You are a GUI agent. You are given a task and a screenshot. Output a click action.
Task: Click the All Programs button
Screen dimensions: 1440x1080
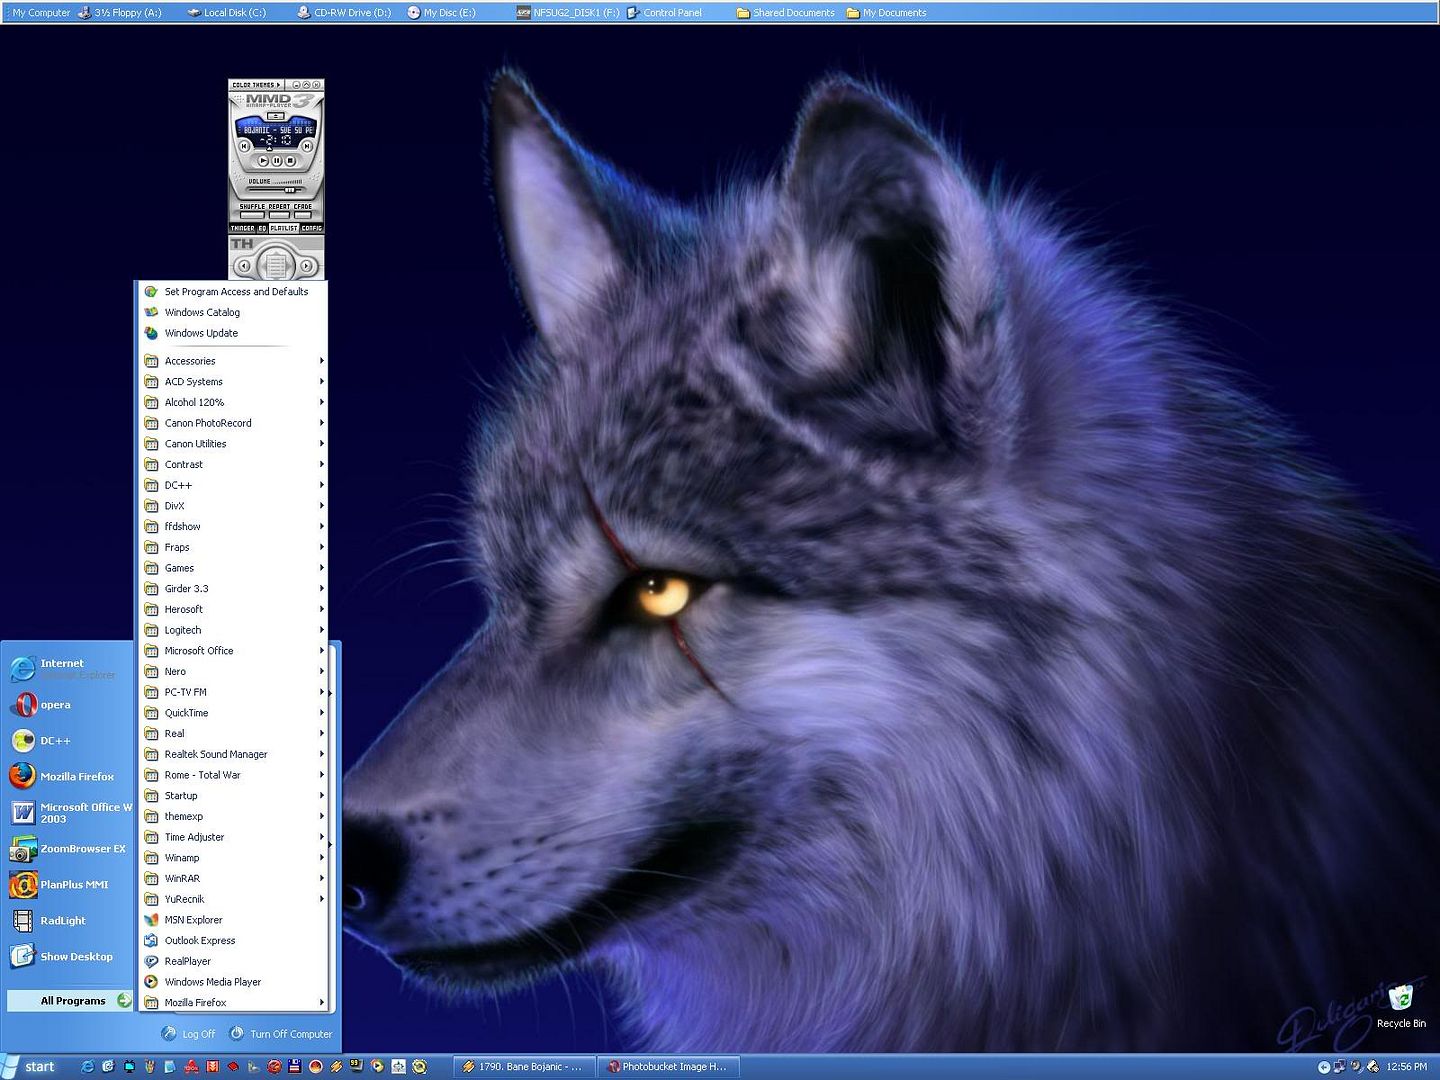(x=72, y=1000)
